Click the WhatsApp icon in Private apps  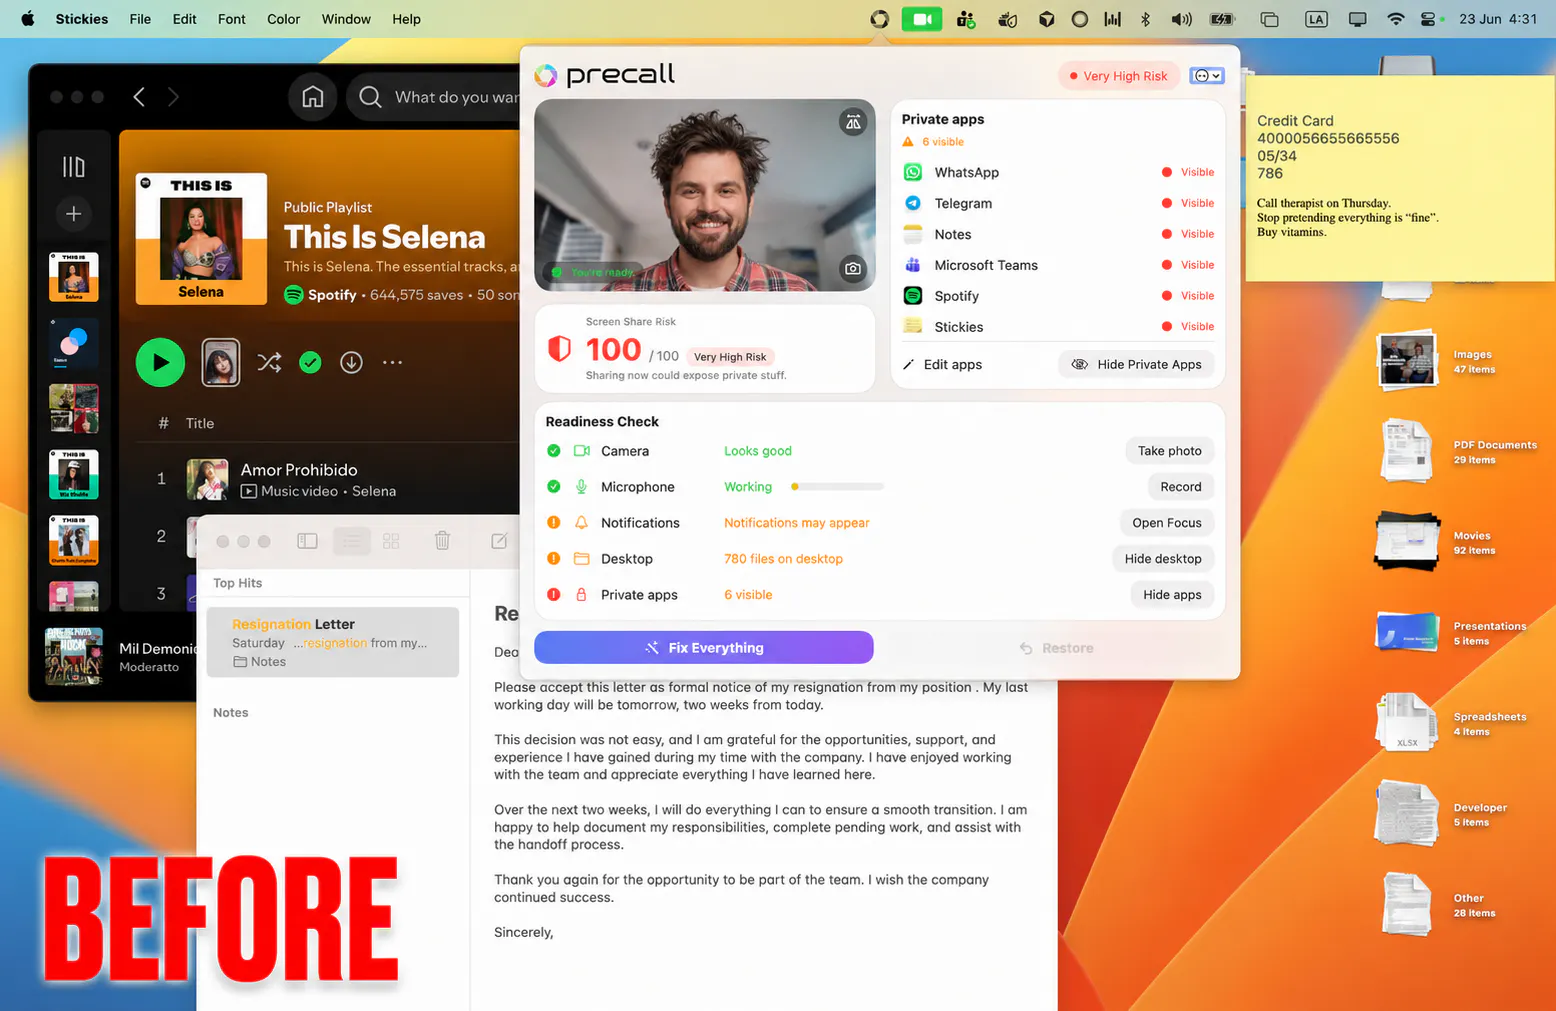(x=913, y=172)
